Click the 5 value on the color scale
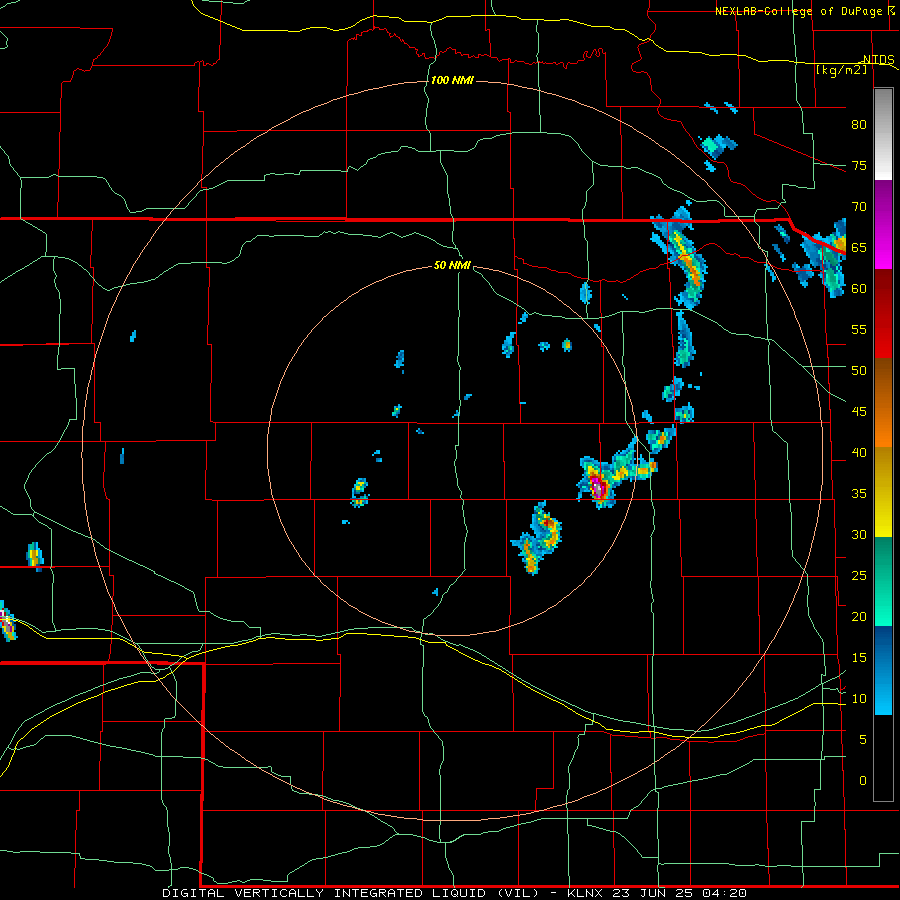This screenshot has width=900, height=900. [x=863, y=740]
